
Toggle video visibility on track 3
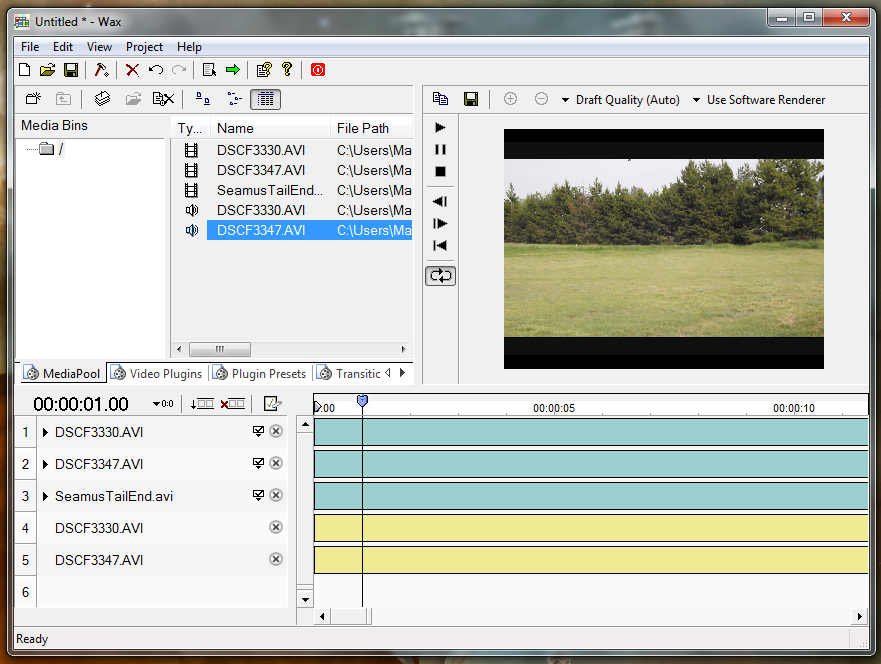tap(258, 495)
